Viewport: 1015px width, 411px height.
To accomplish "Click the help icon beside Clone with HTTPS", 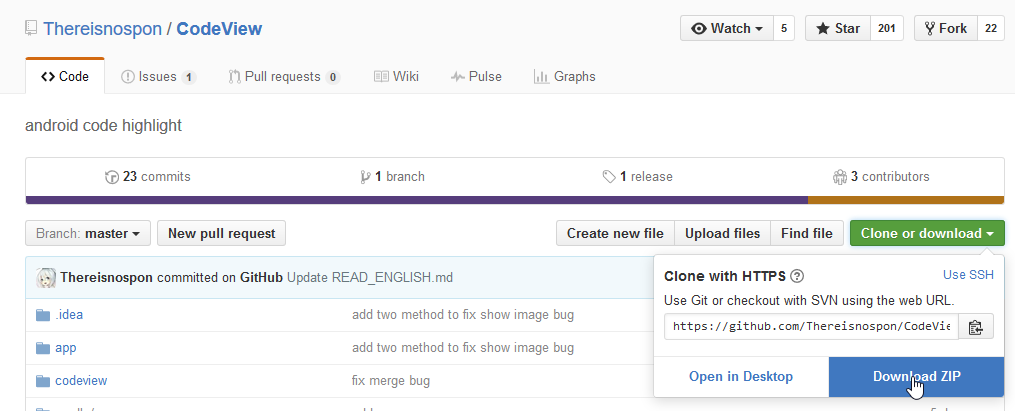I will [x=797, y=276].
